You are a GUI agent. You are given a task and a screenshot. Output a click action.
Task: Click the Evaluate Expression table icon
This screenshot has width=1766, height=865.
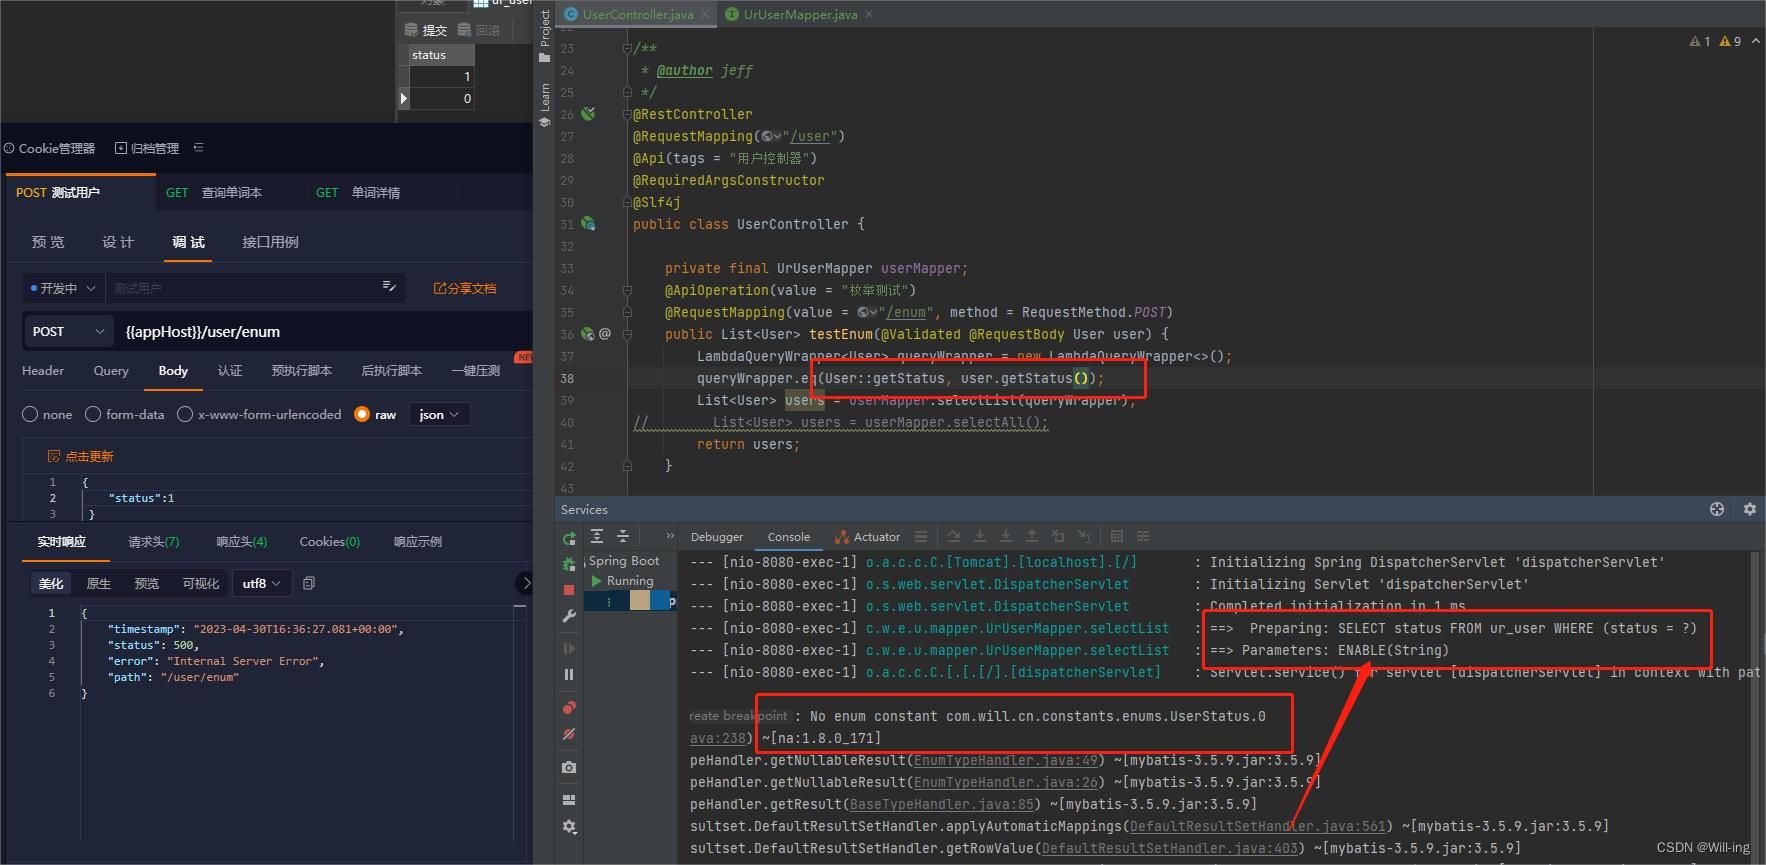[x=1117, y=536]
